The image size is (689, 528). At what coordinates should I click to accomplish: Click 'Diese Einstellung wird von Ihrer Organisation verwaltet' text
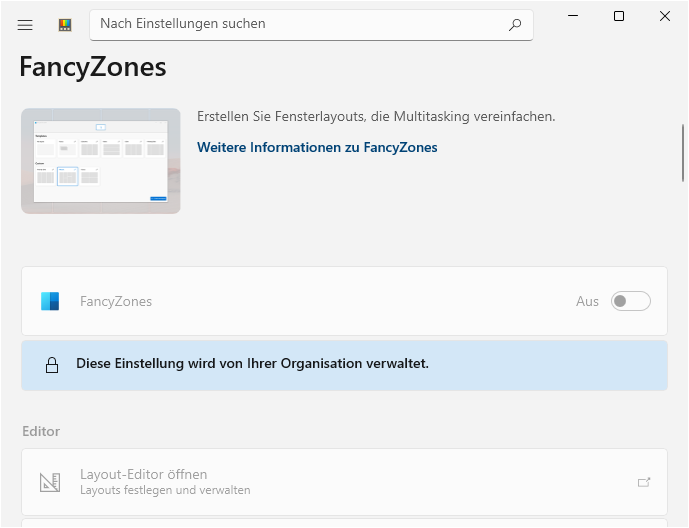click(252, 364)
